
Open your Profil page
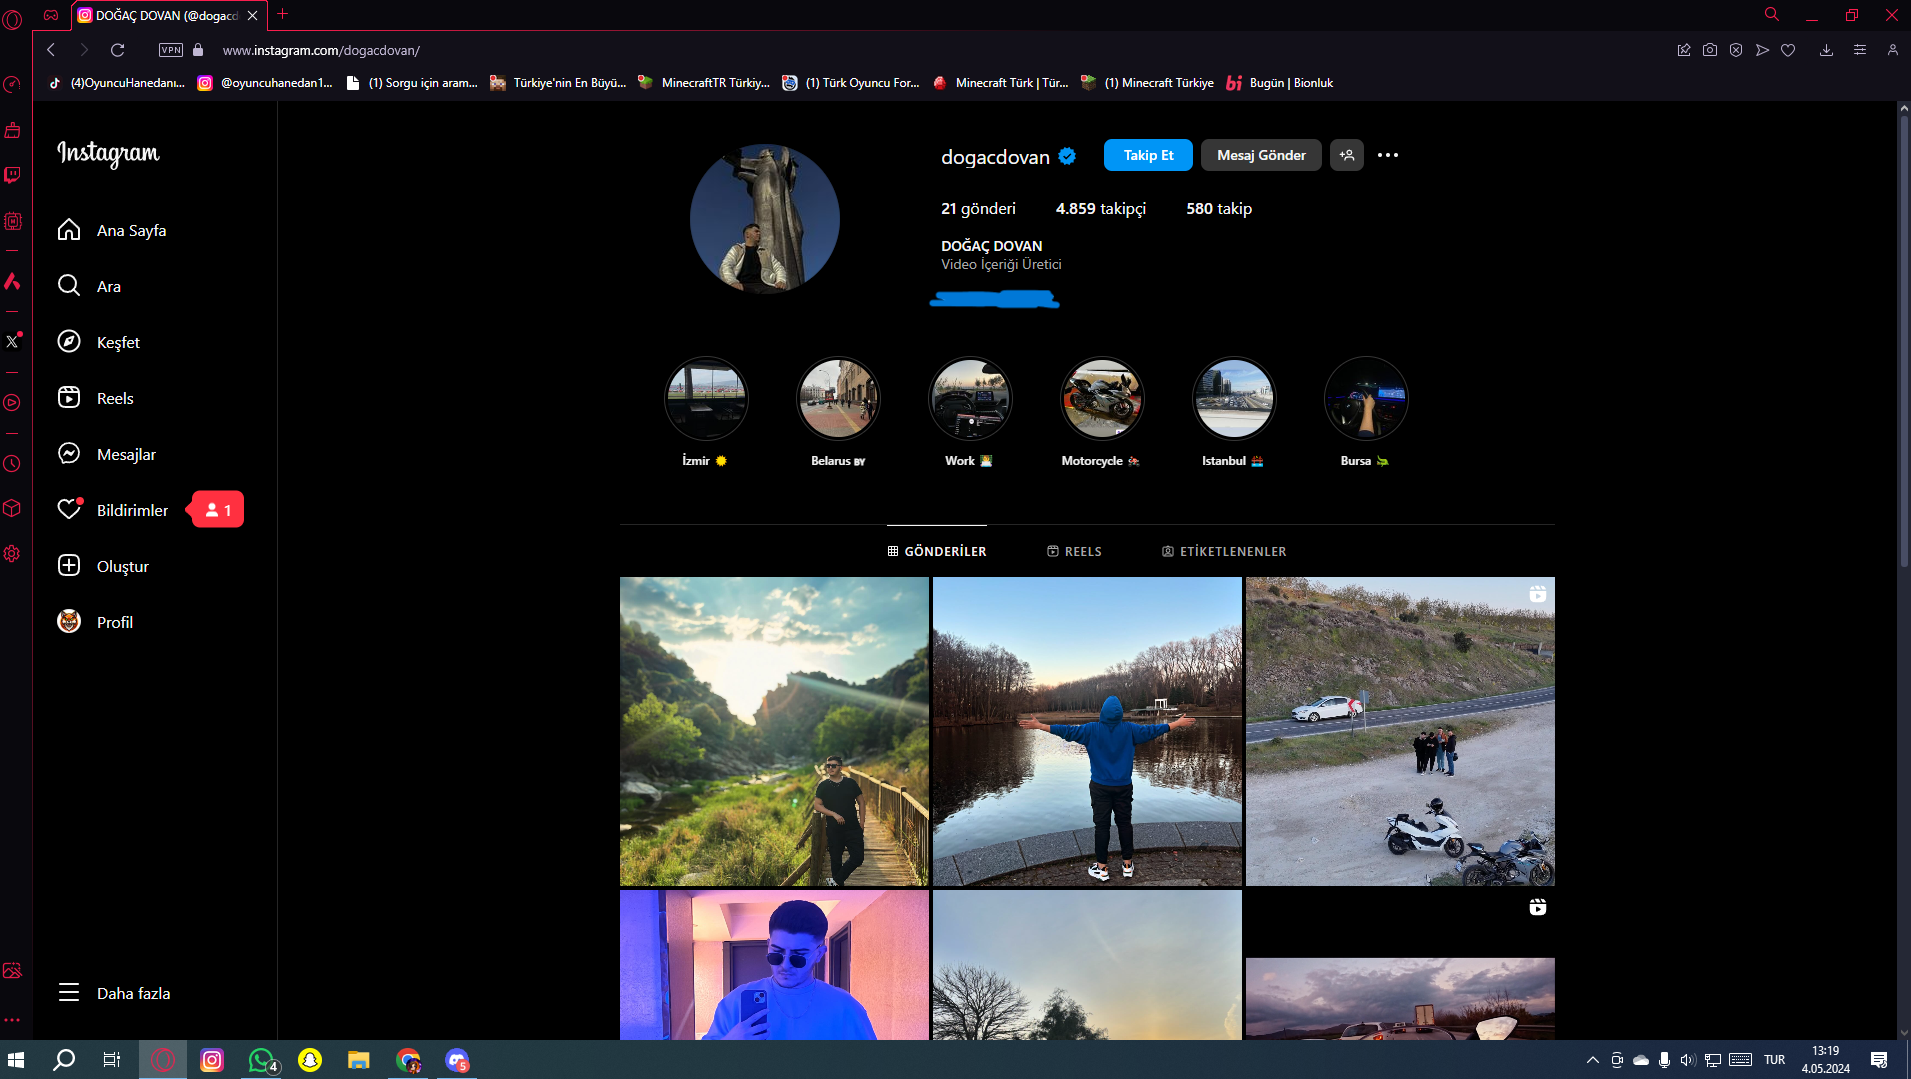click(x=95, y=622)
